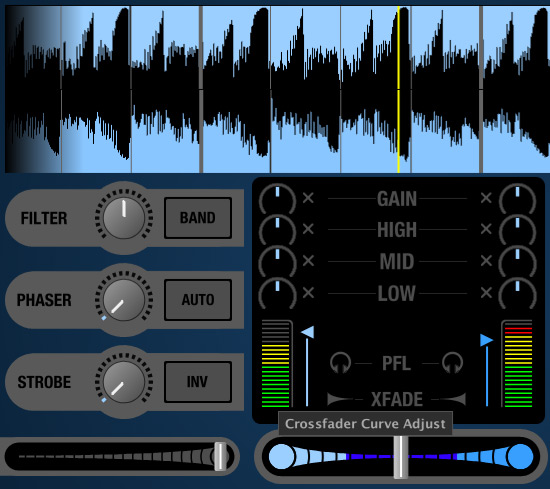Click the FILTER effect knob
The image size is (550, 489).
[124, 218]
